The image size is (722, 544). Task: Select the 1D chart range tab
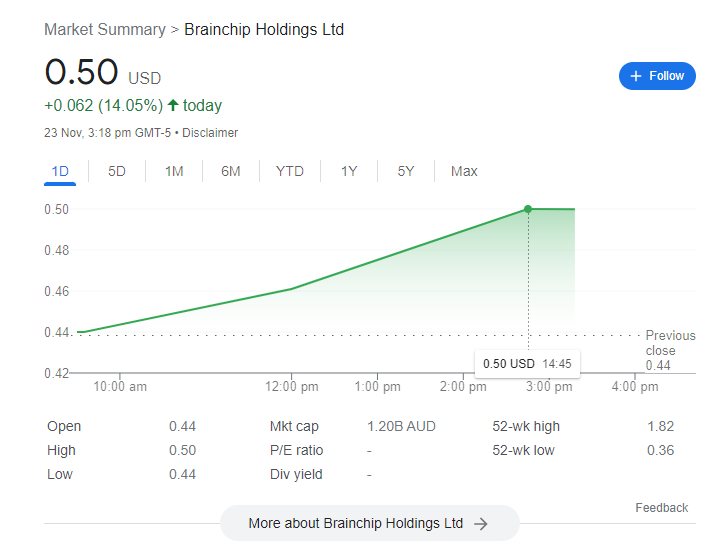[x=60, y=171]
